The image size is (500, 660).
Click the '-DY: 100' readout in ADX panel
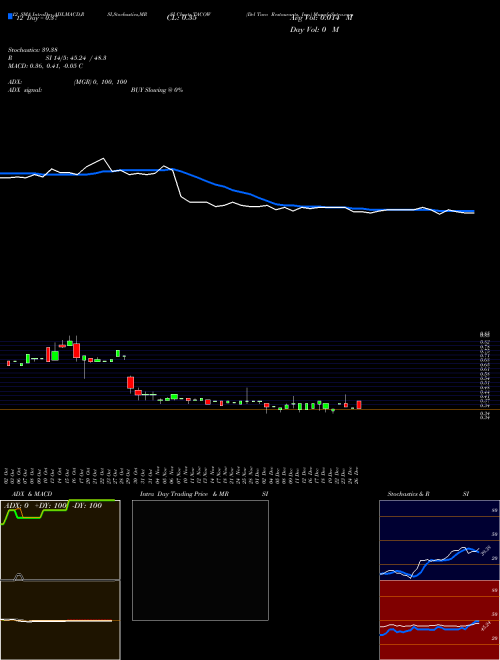click(x=88, y=506)
